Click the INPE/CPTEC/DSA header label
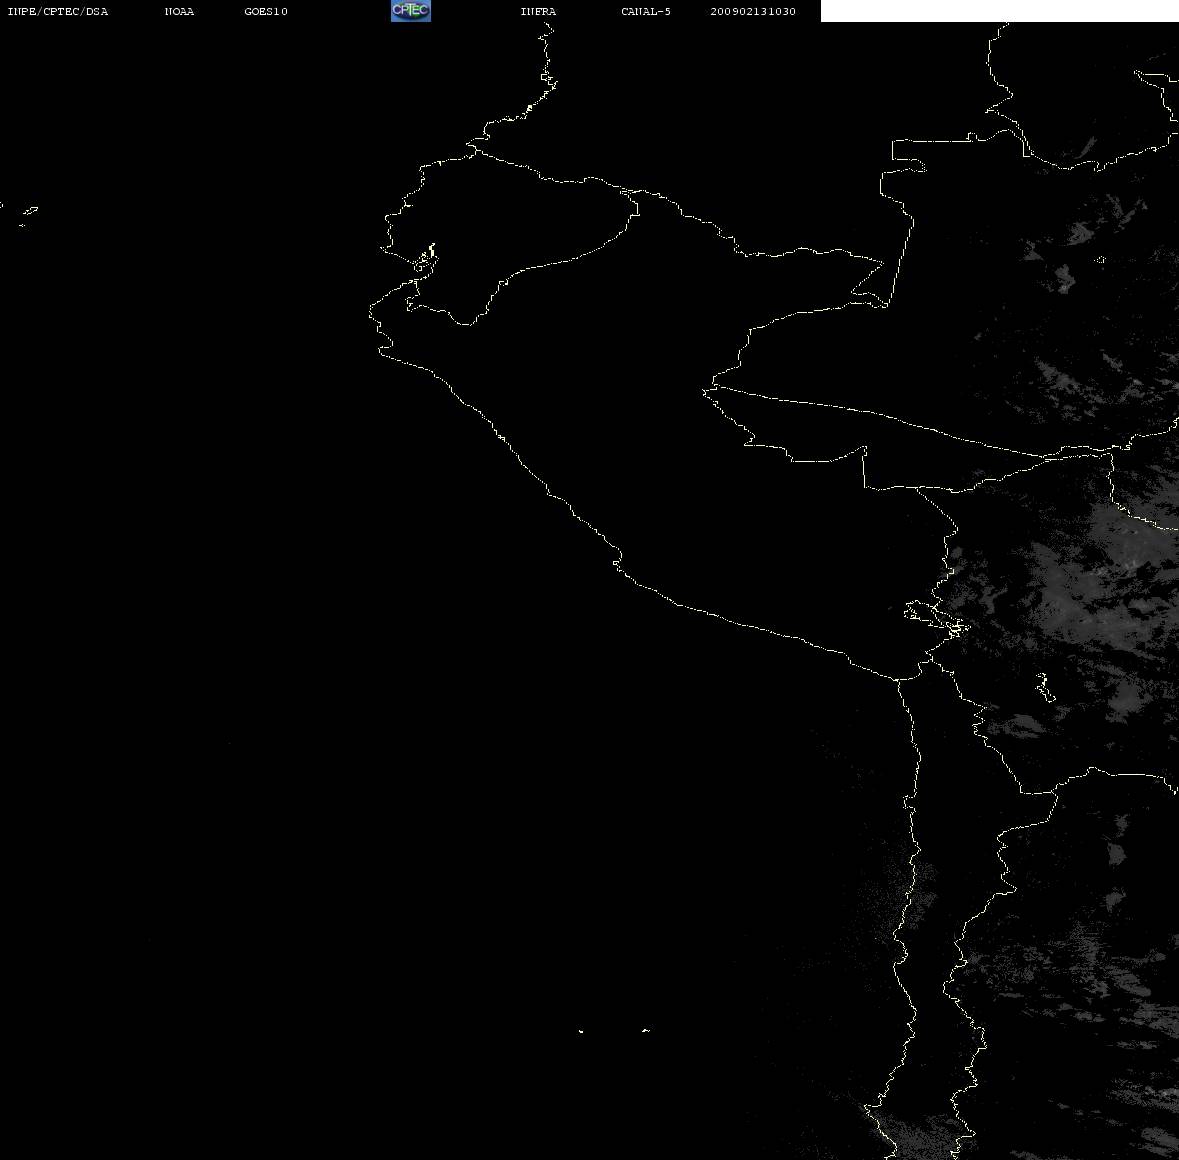The image size is (1179, 1160). point(58,11)
